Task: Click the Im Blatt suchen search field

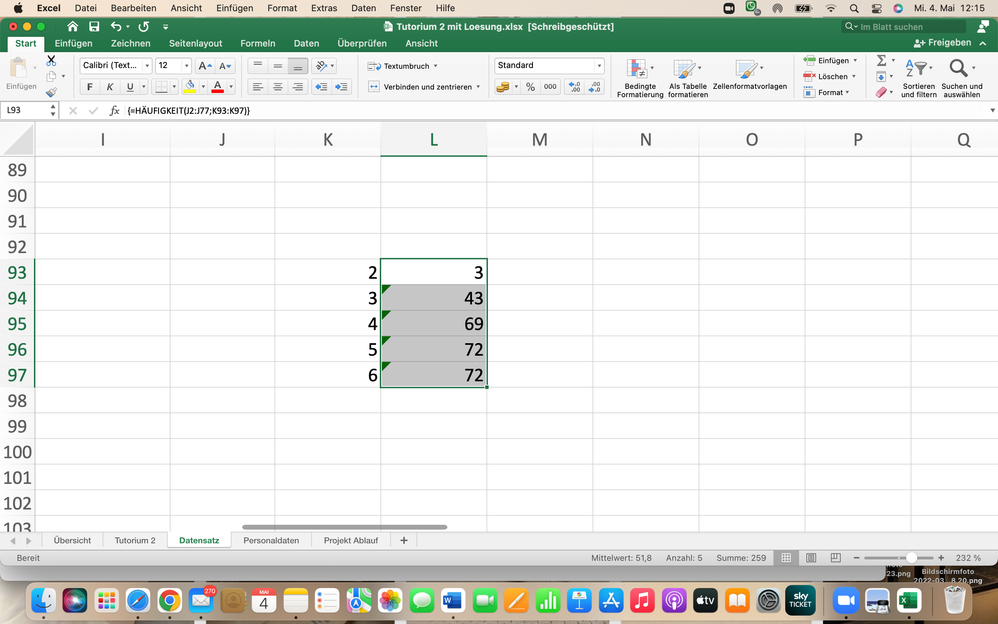Action: pos(904,26)
